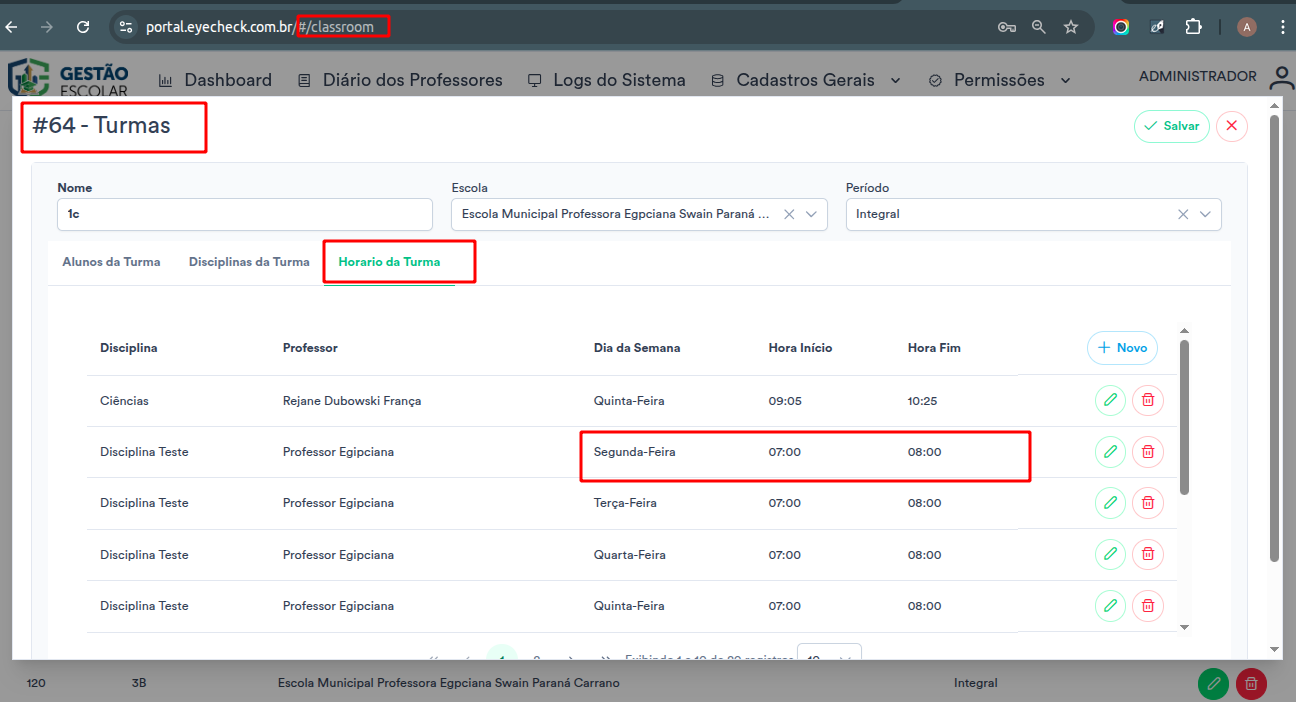
Task: Switch to Alunos da Turma tab
Action: pos(111,262)
